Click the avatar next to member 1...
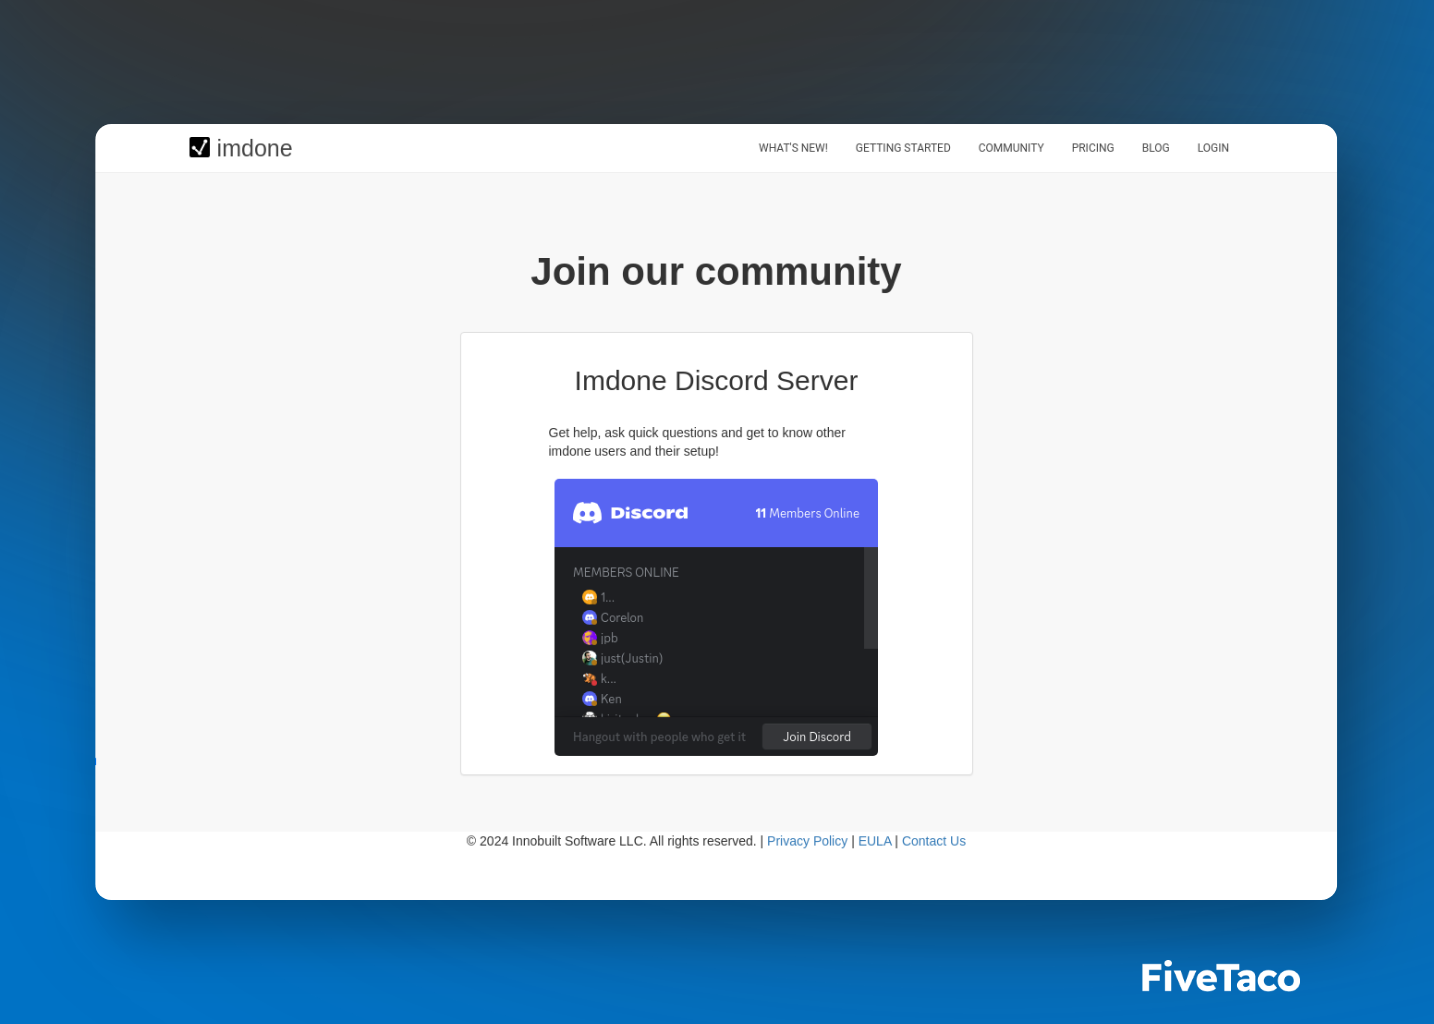 589,597
